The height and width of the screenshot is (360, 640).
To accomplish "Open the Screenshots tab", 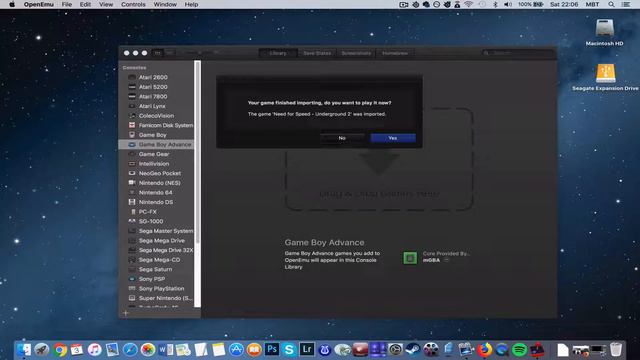I will click(x=356, y=53).
